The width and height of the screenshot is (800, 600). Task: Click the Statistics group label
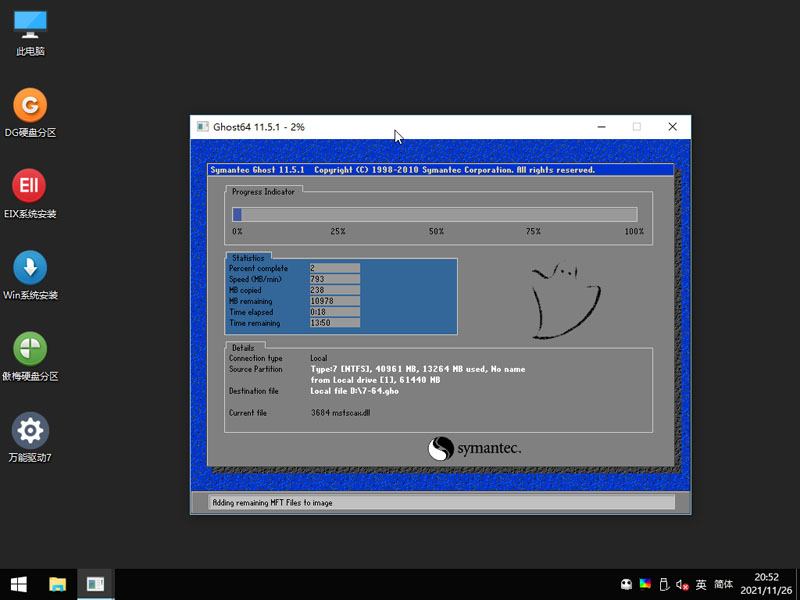[x=248, y=258]
